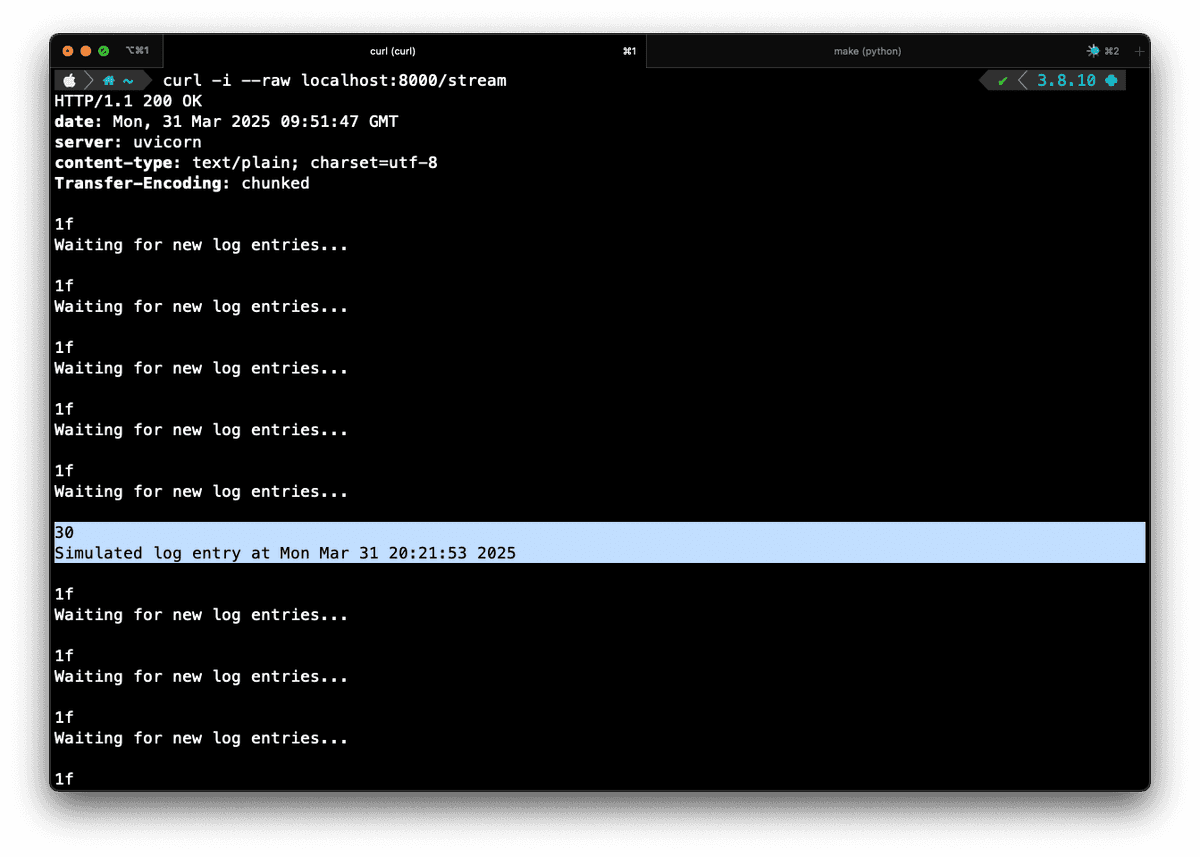Viewport: 1200px width, 857px height.
Task: Click the powerline chevron after the Apple segment
Action: 90,80
